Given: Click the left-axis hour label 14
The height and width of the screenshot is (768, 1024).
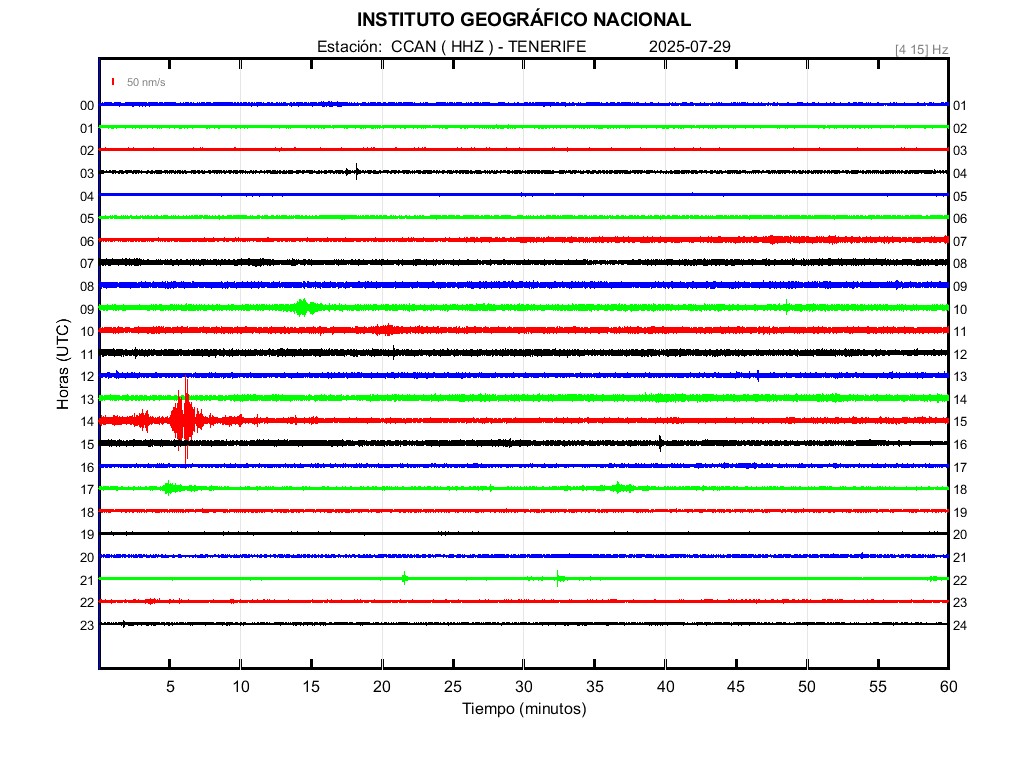Looking at the screenshot, I should click(87, 422).
